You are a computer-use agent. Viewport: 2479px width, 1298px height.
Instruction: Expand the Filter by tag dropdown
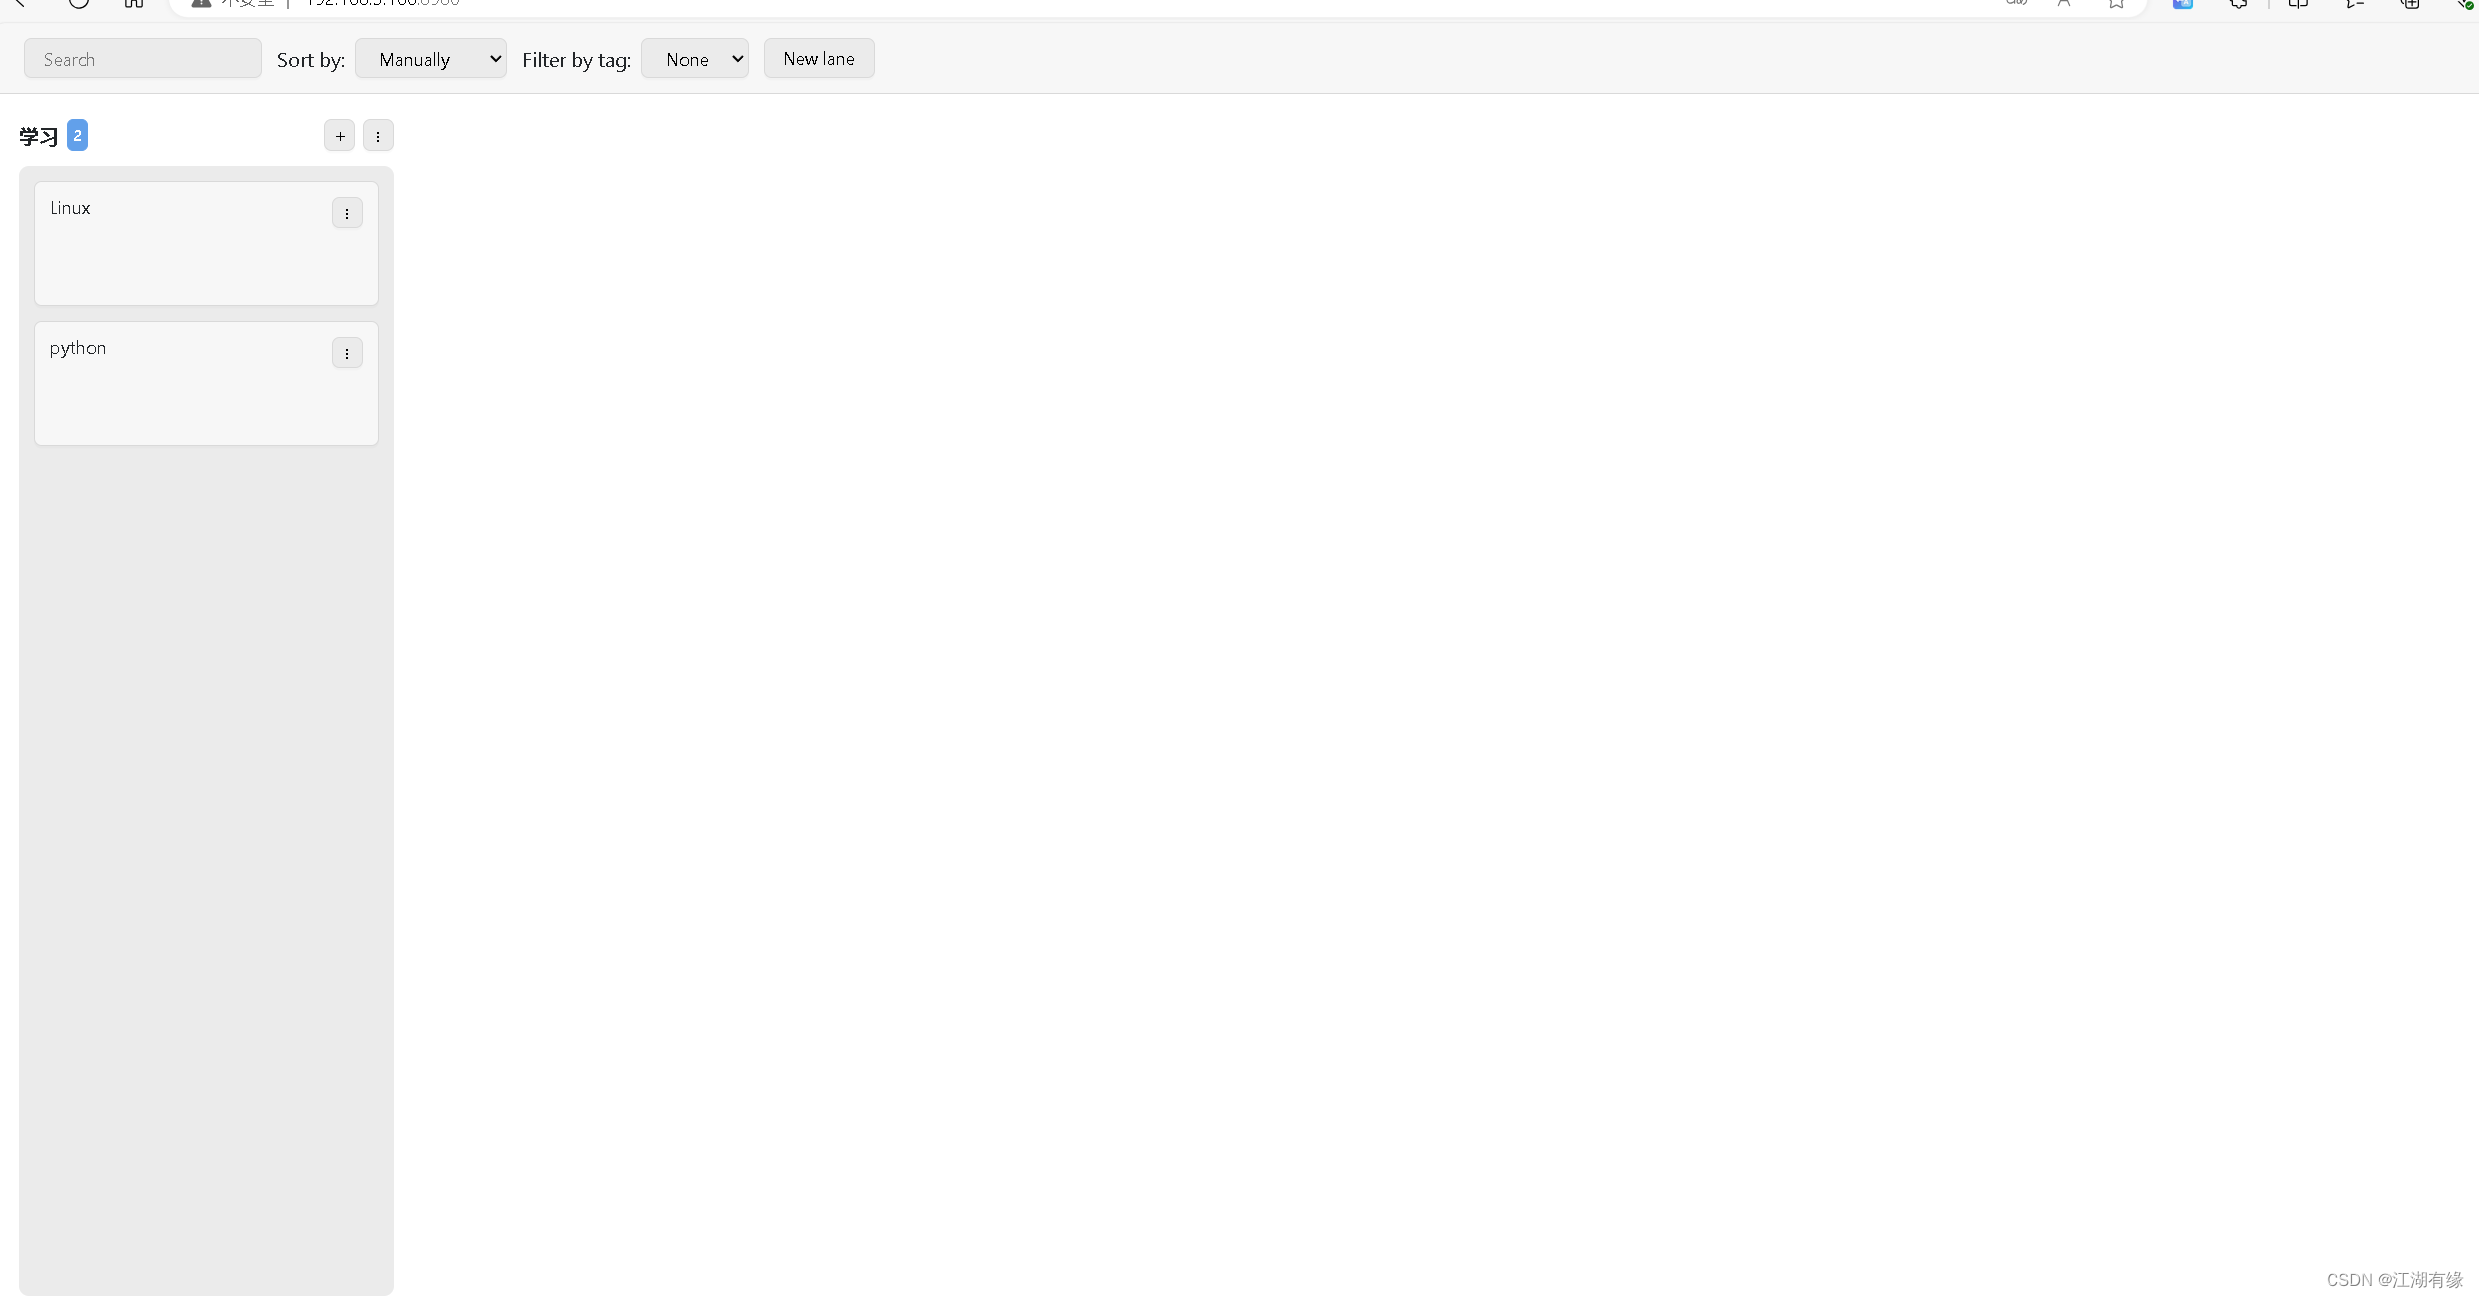[x=695, y=59]
